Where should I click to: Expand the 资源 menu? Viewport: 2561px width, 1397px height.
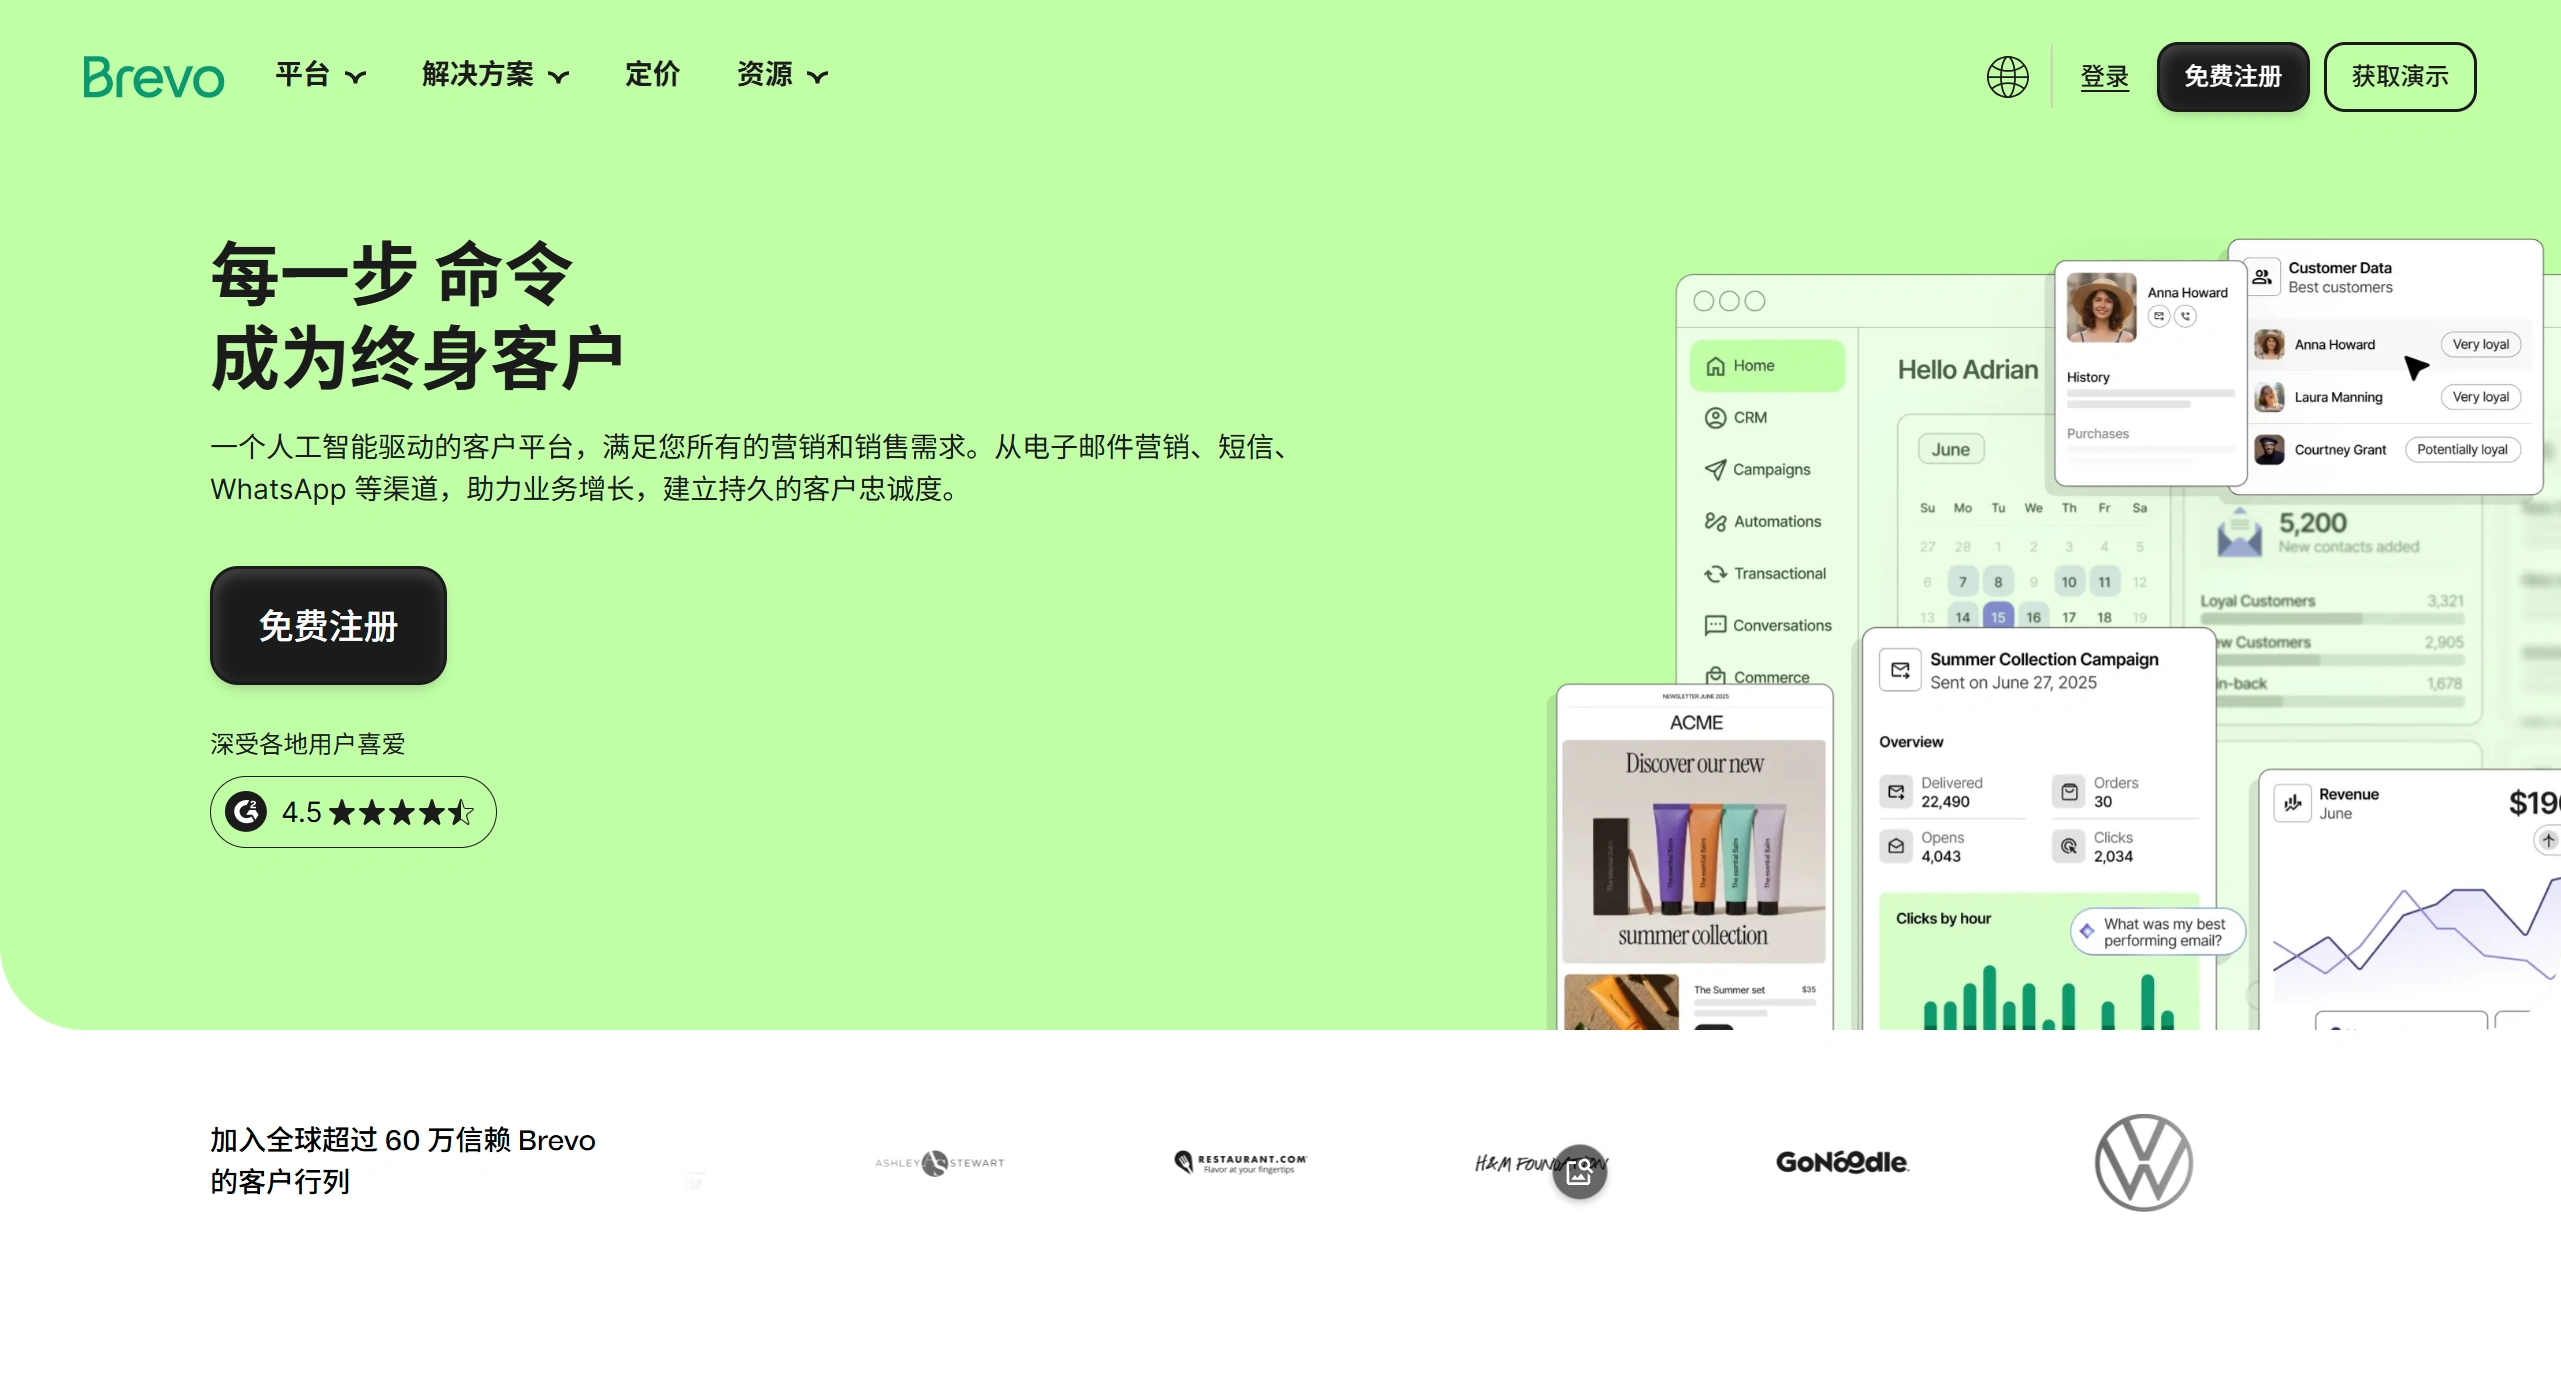click(x=782, y=75)
